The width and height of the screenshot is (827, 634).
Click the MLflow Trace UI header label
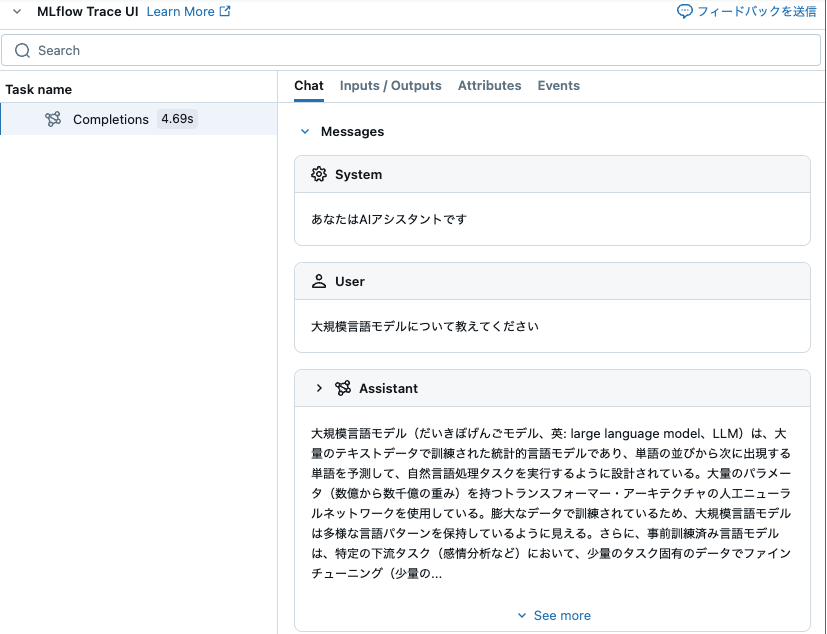pyautogui.click(x=85, y=11)
